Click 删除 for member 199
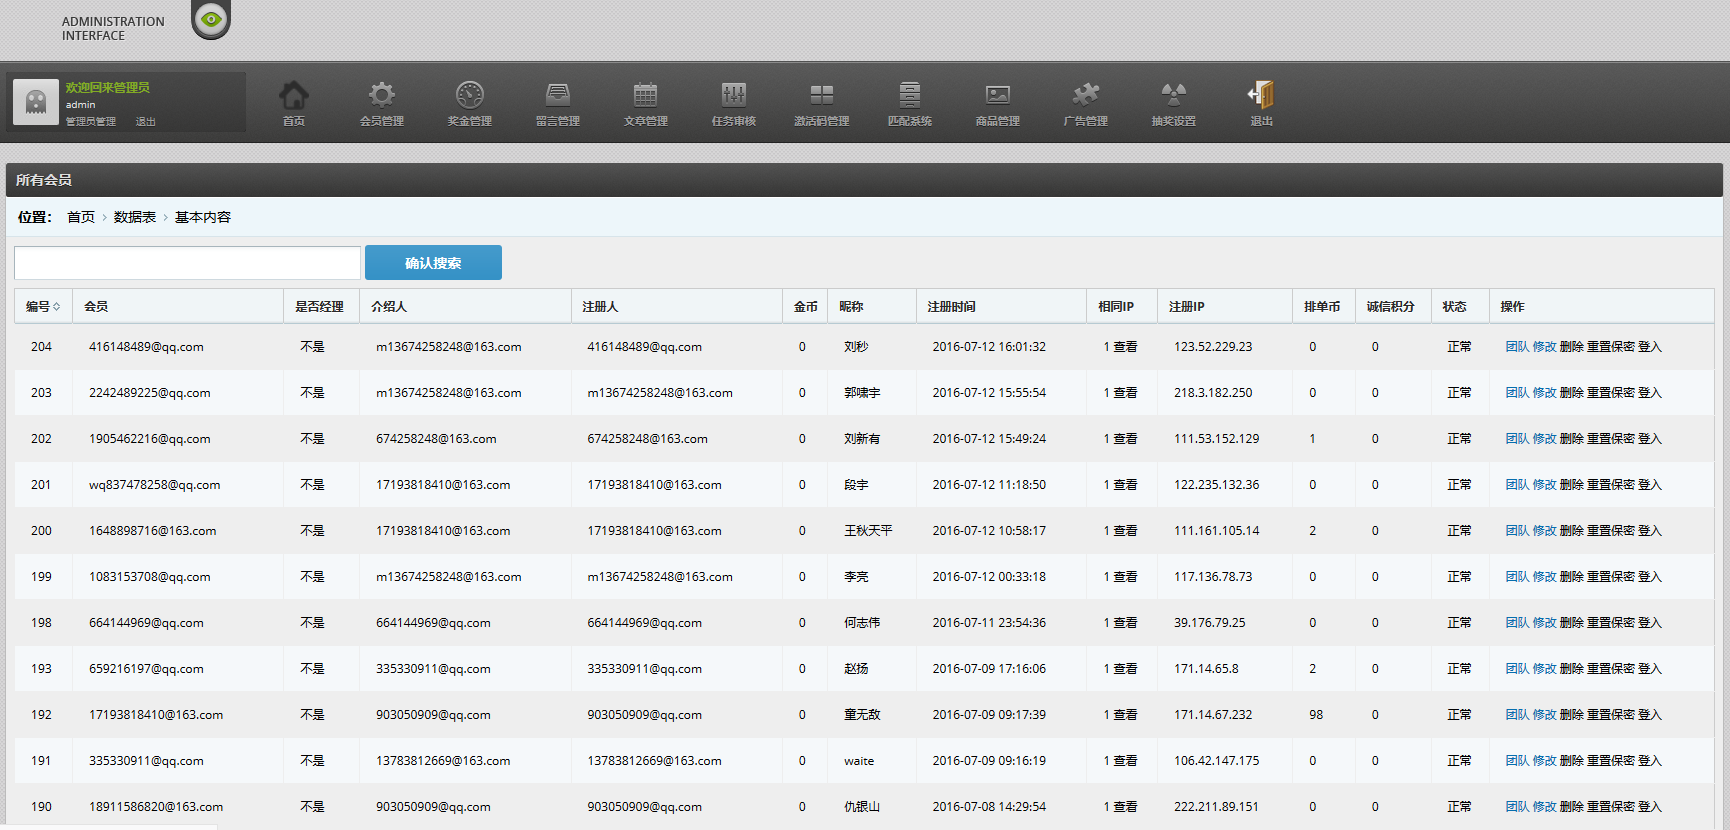This screenshot has height=830, width=1730. click(x=1571, y=577)
